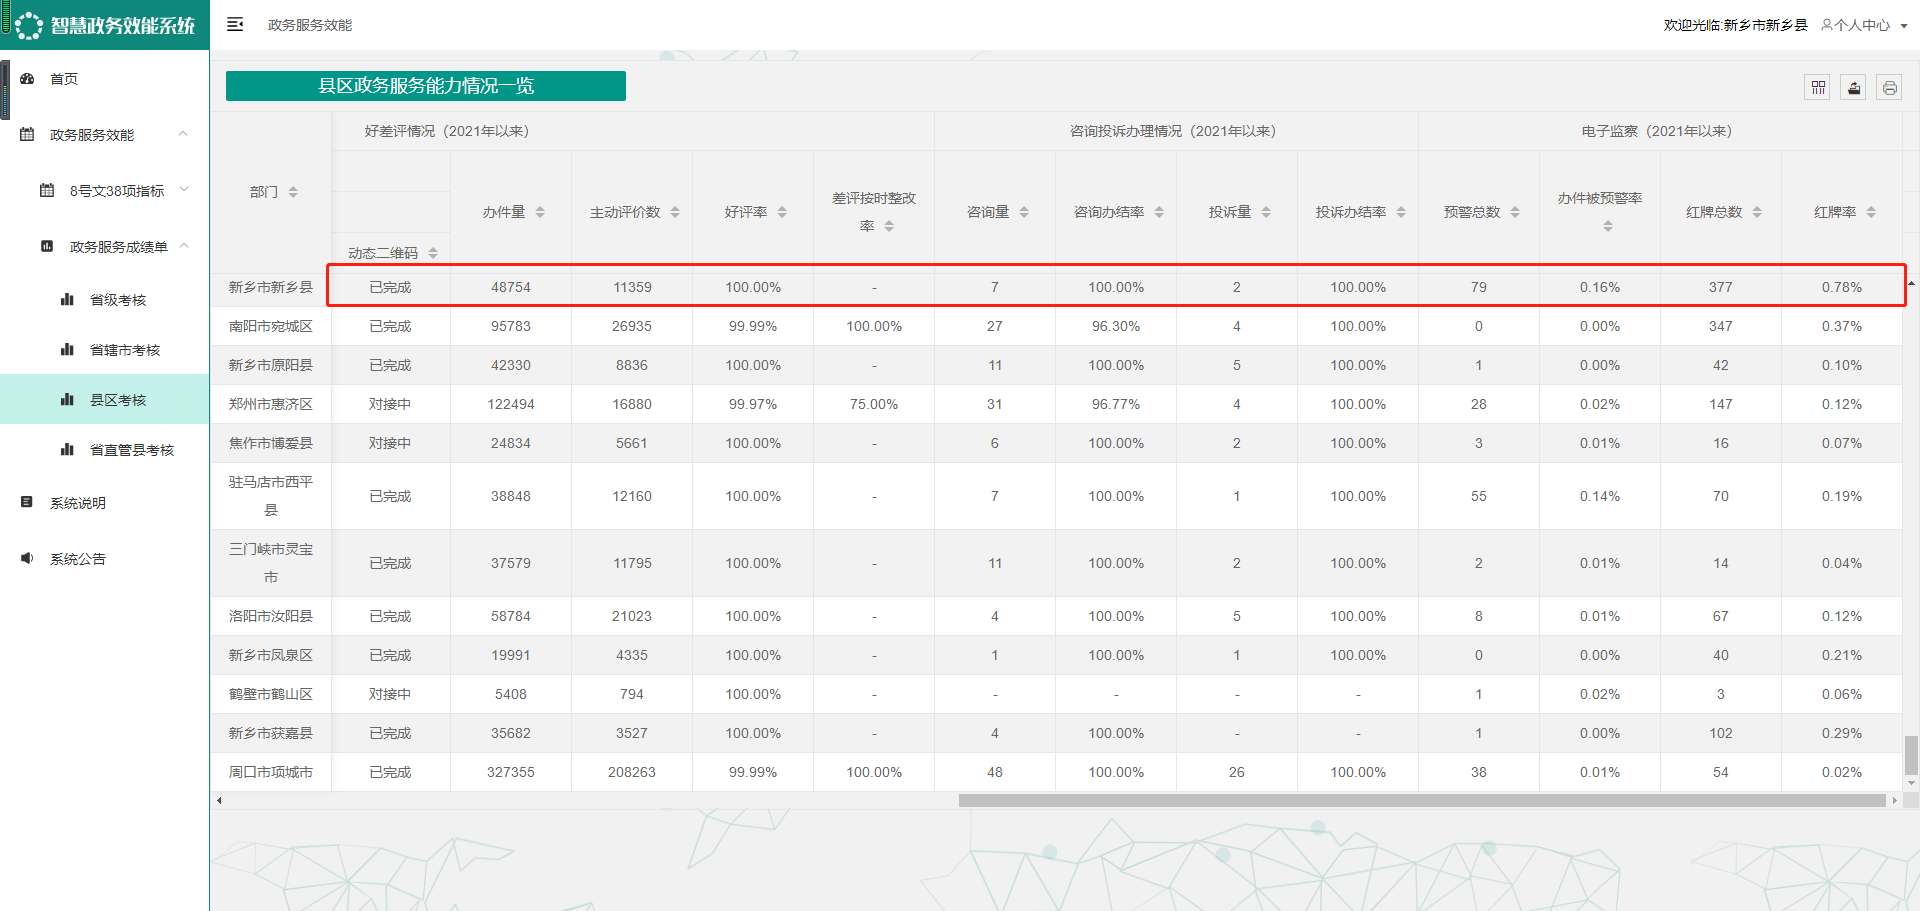Click the 省级考核 bar chart icon

coord(68,300)
